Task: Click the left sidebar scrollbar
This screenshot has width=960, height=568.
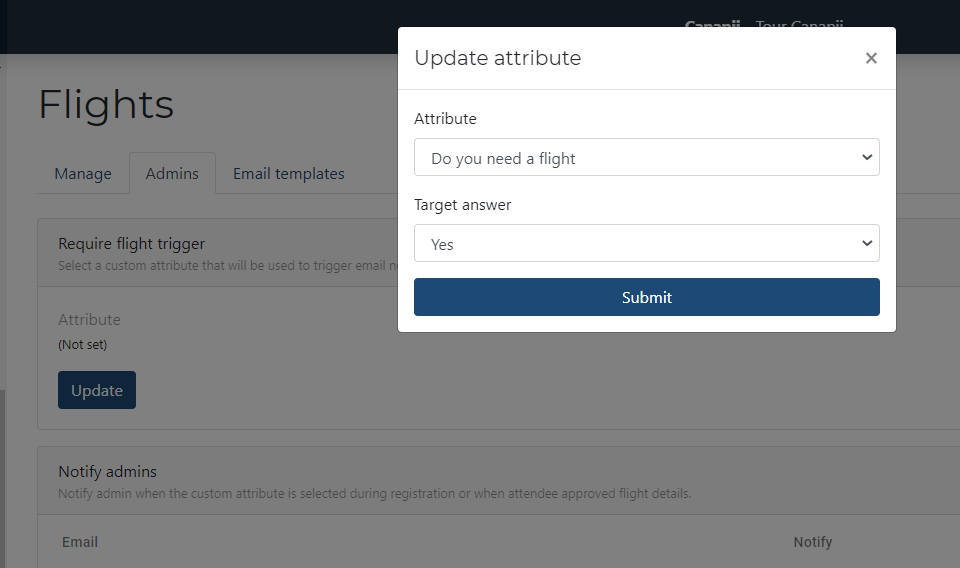Action: tap(2, 470)
